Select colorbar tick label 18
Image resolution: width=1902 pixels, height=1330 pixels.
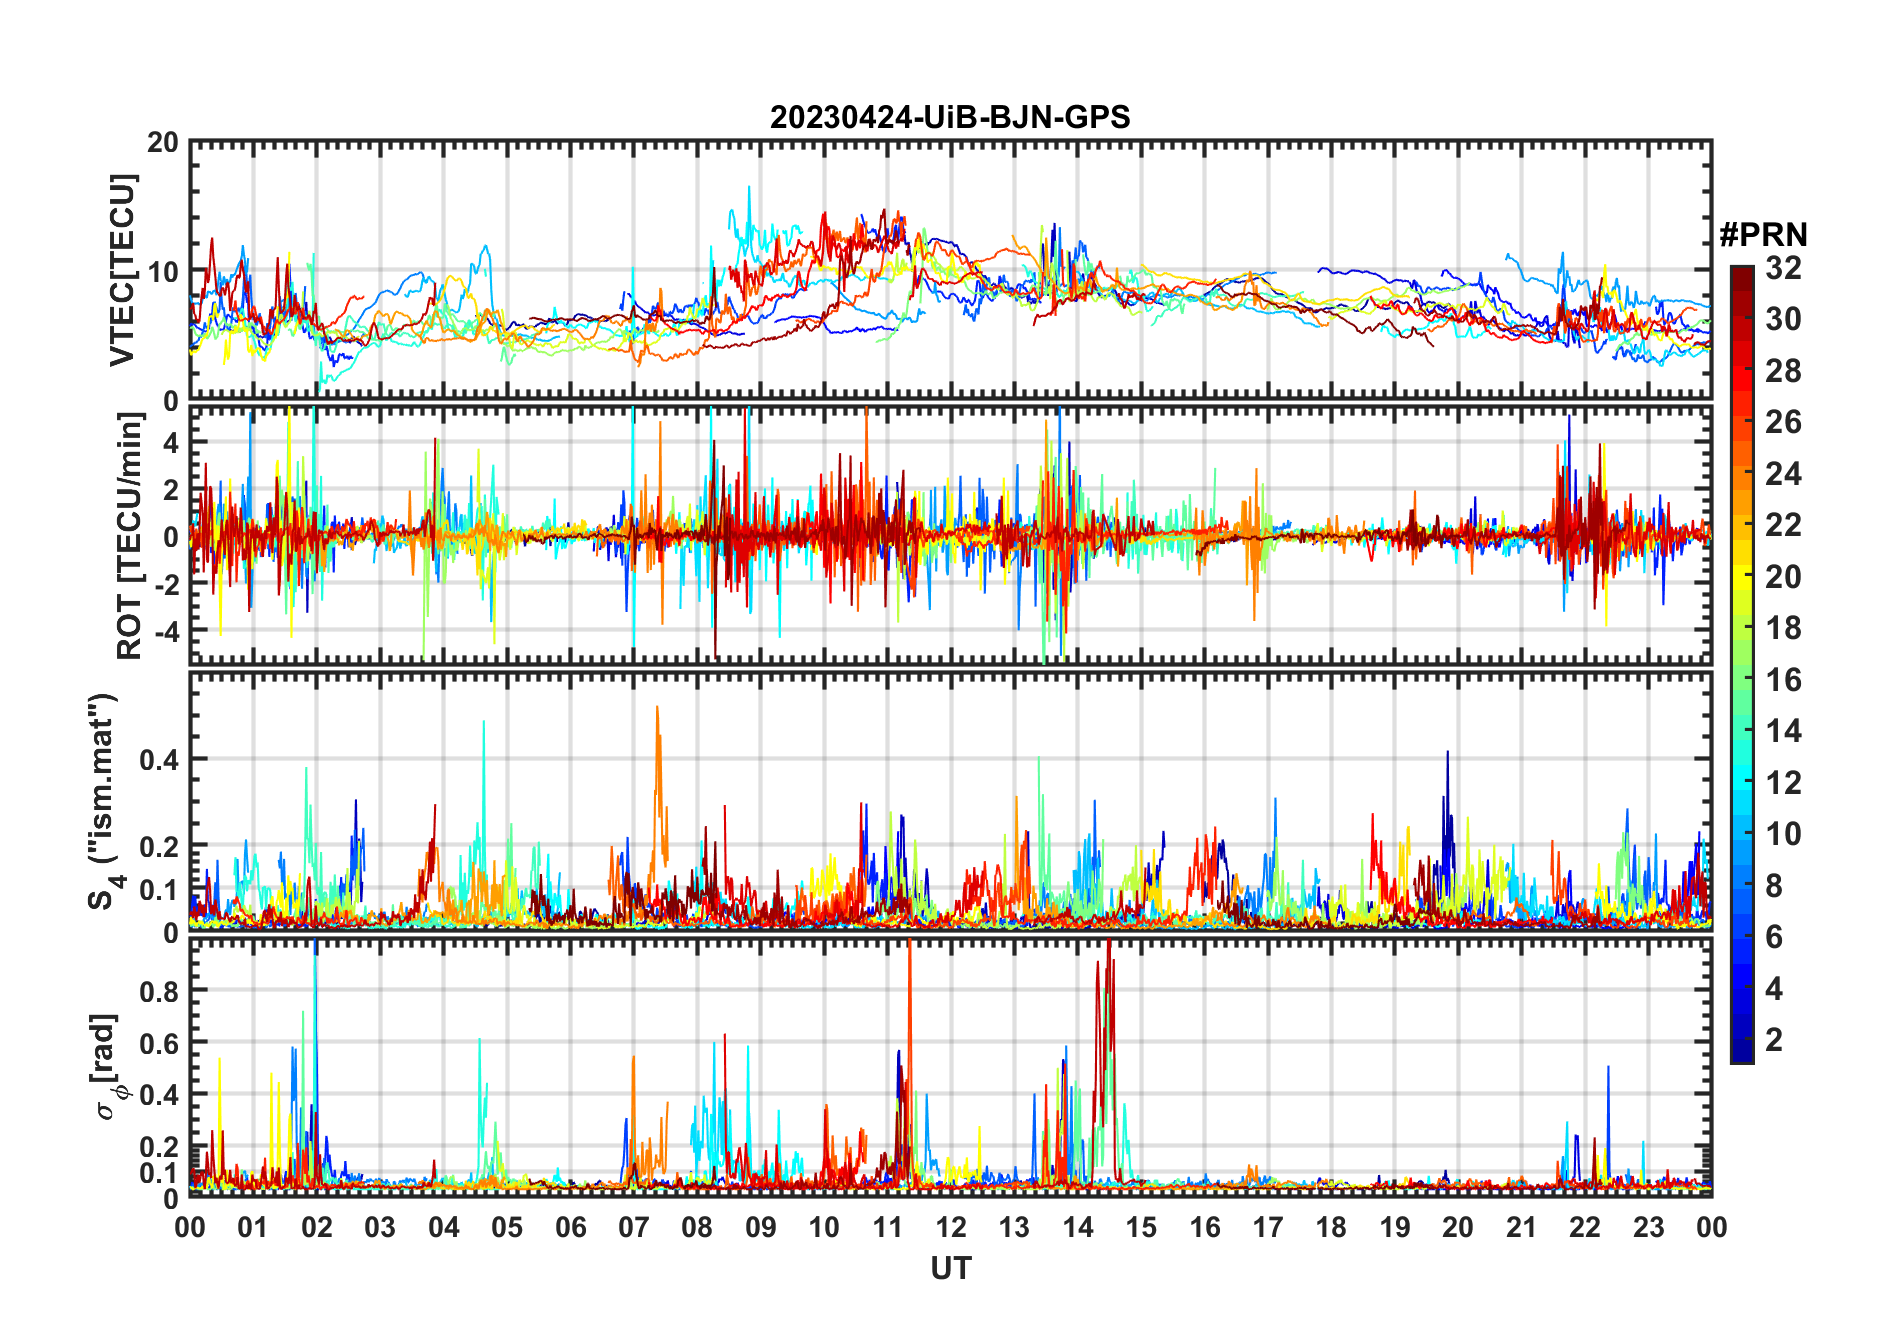[x=1783, y=628]
